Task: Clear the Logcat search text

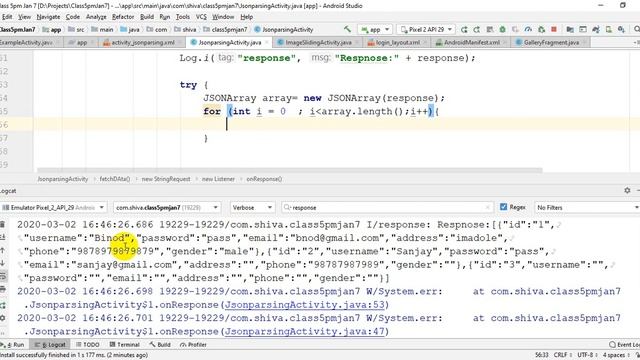Action: pos(487,207)
